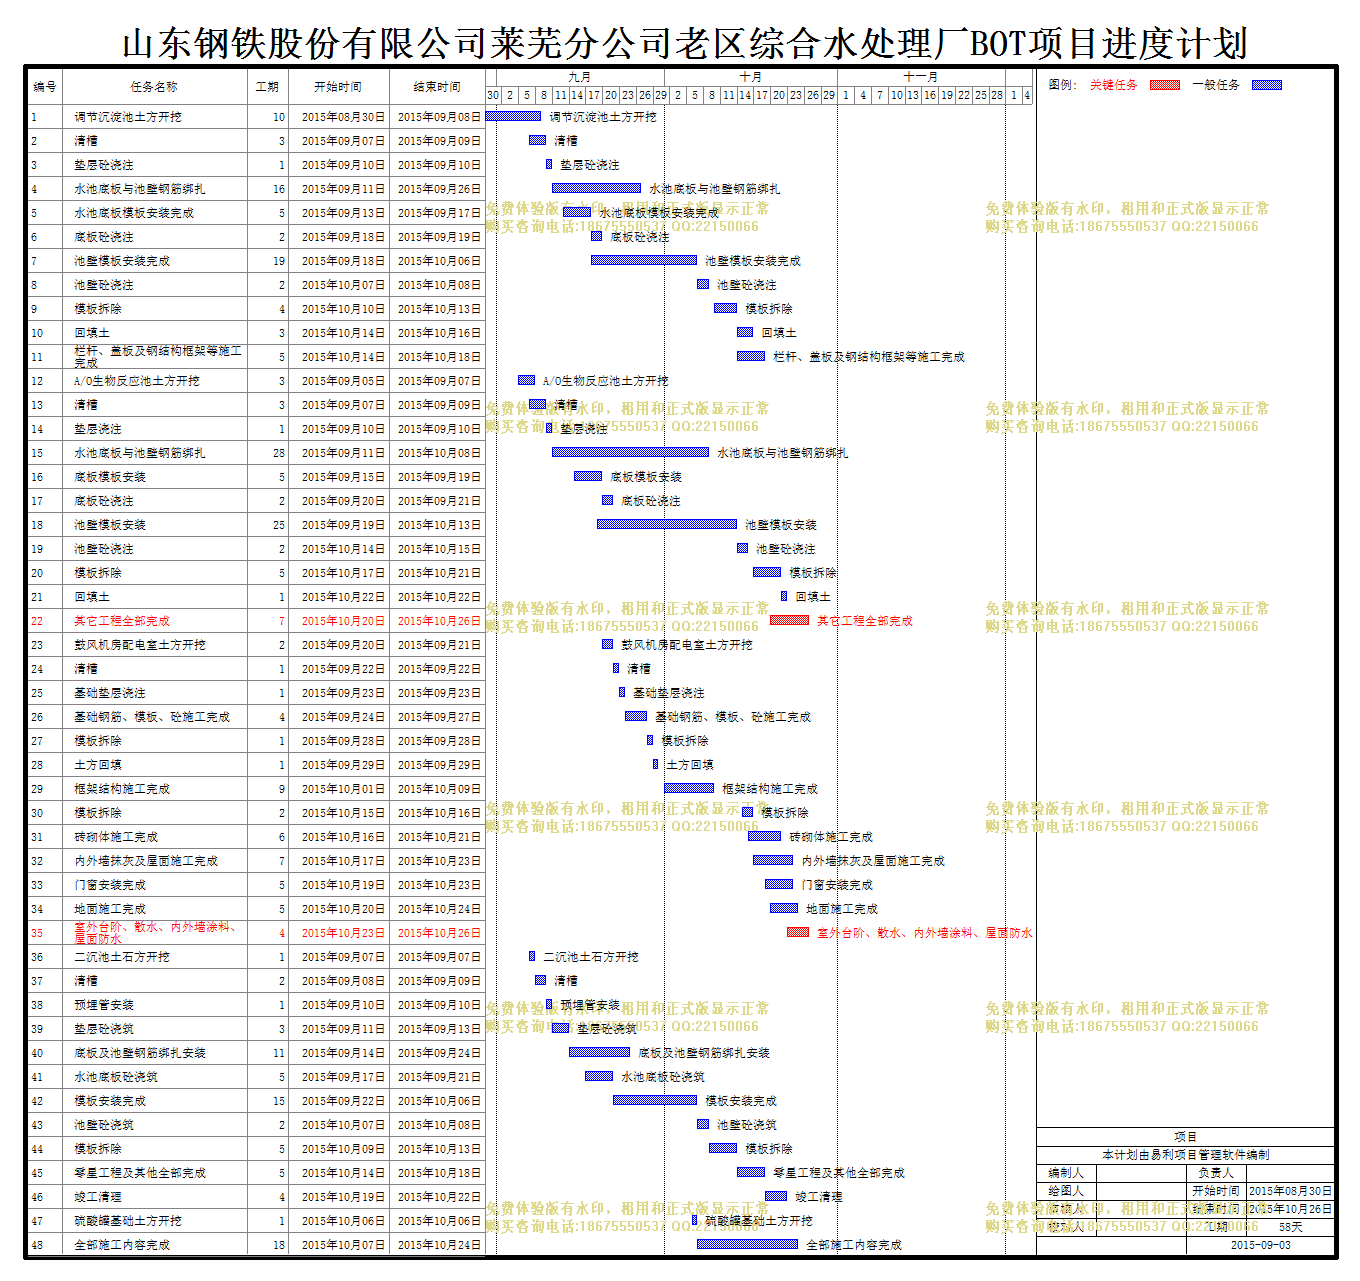Click the 十一月 month header on the timeline
1360x1281 pixels.
920,77
